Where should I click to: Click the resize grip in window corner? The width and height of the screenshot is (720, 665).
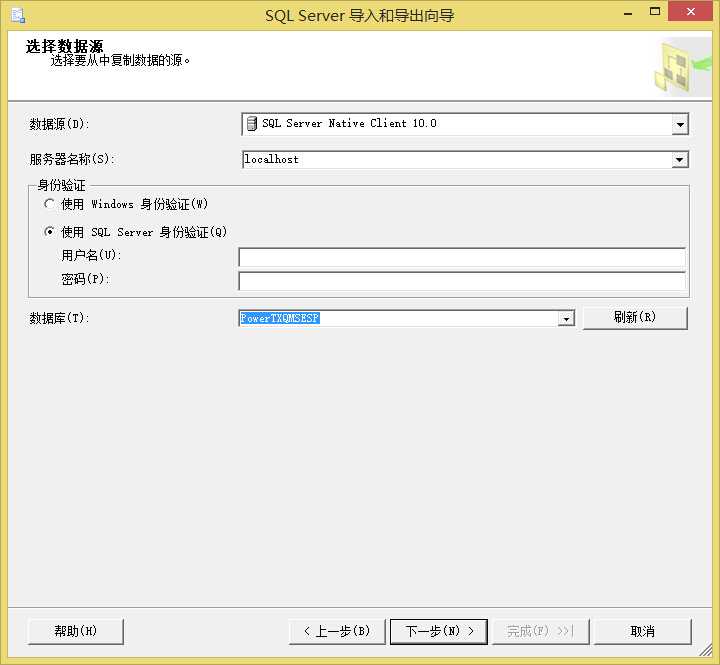pos(706,650)
